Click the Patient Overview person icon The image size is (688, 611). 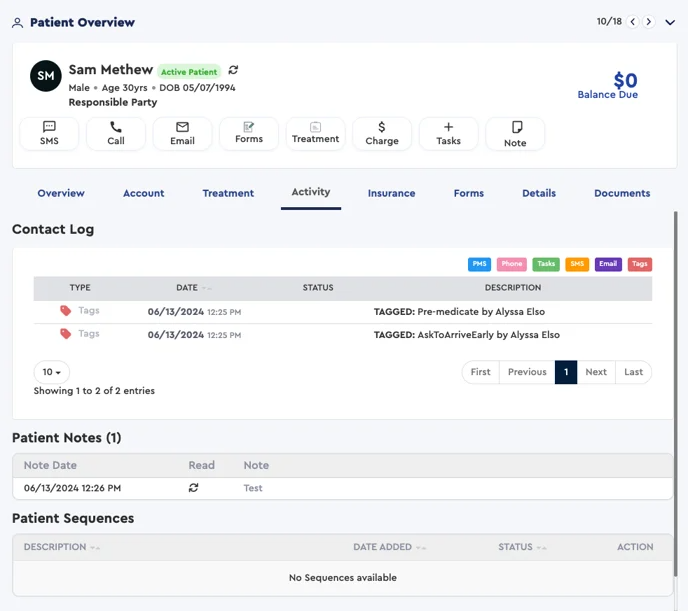[18, 23]
